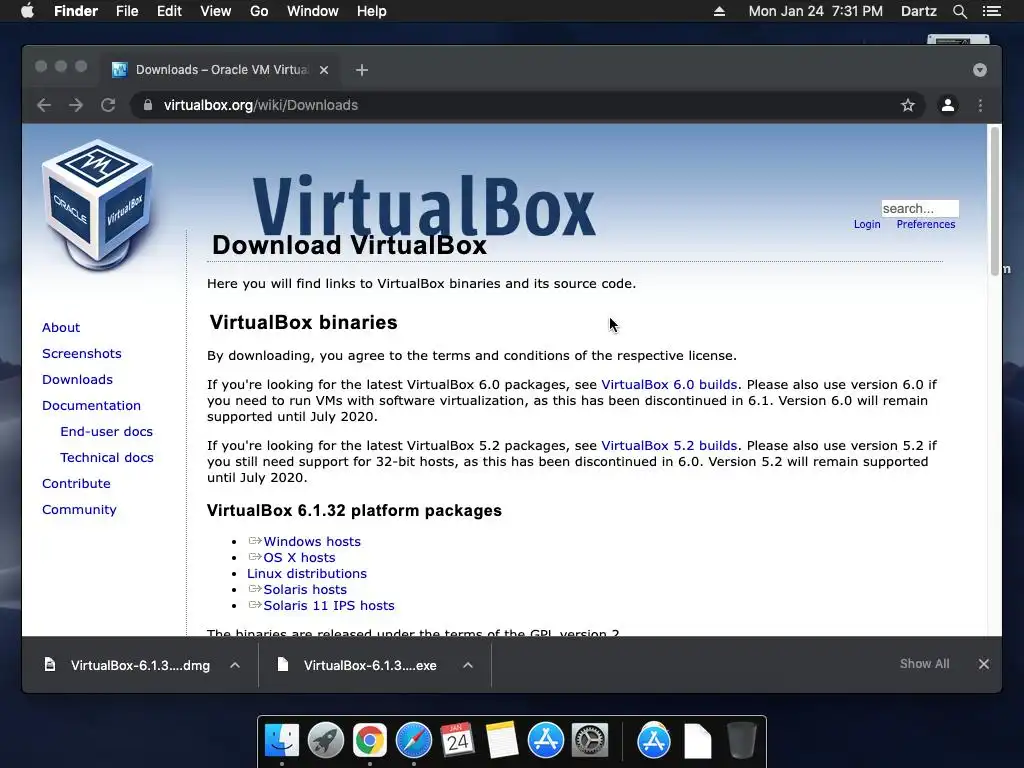The image size is (1024, 768).
Task: Follow the VirtualBox 5.2 builds link
Action: tap(669, 446)
